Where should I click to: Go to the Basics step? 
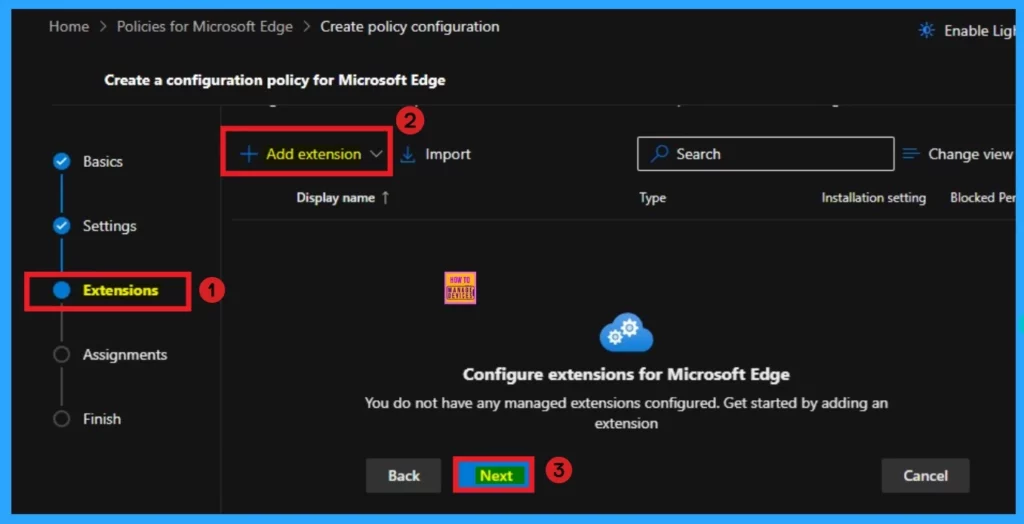[103, 161]
